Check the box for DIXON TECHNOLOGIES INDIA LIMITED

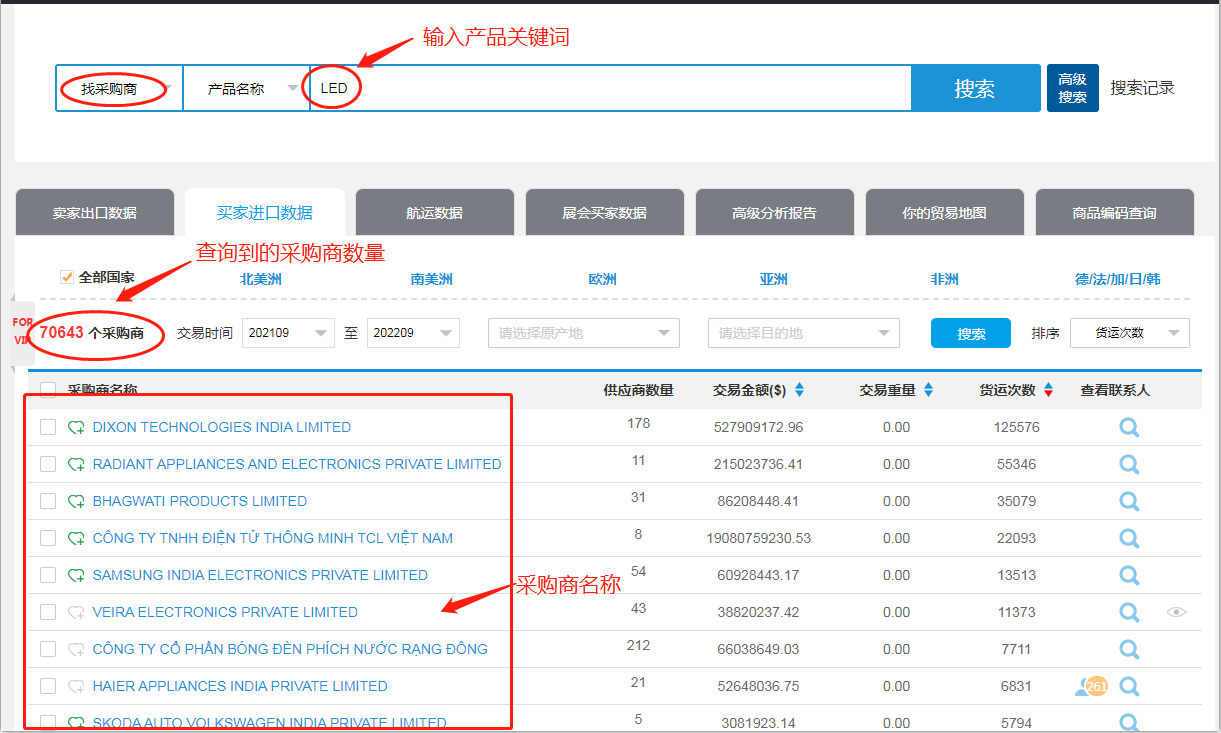(48, 428)
